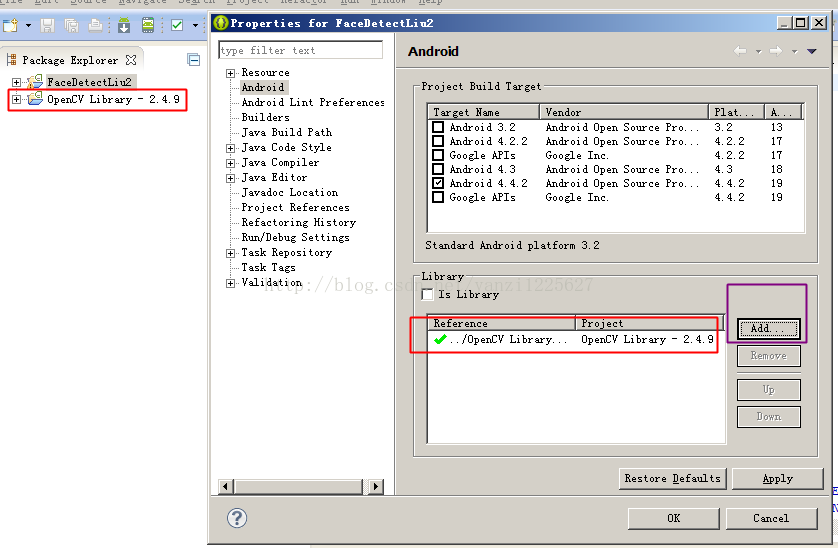
Task: Select Android in the properties tree
Action: coord(262,87)
